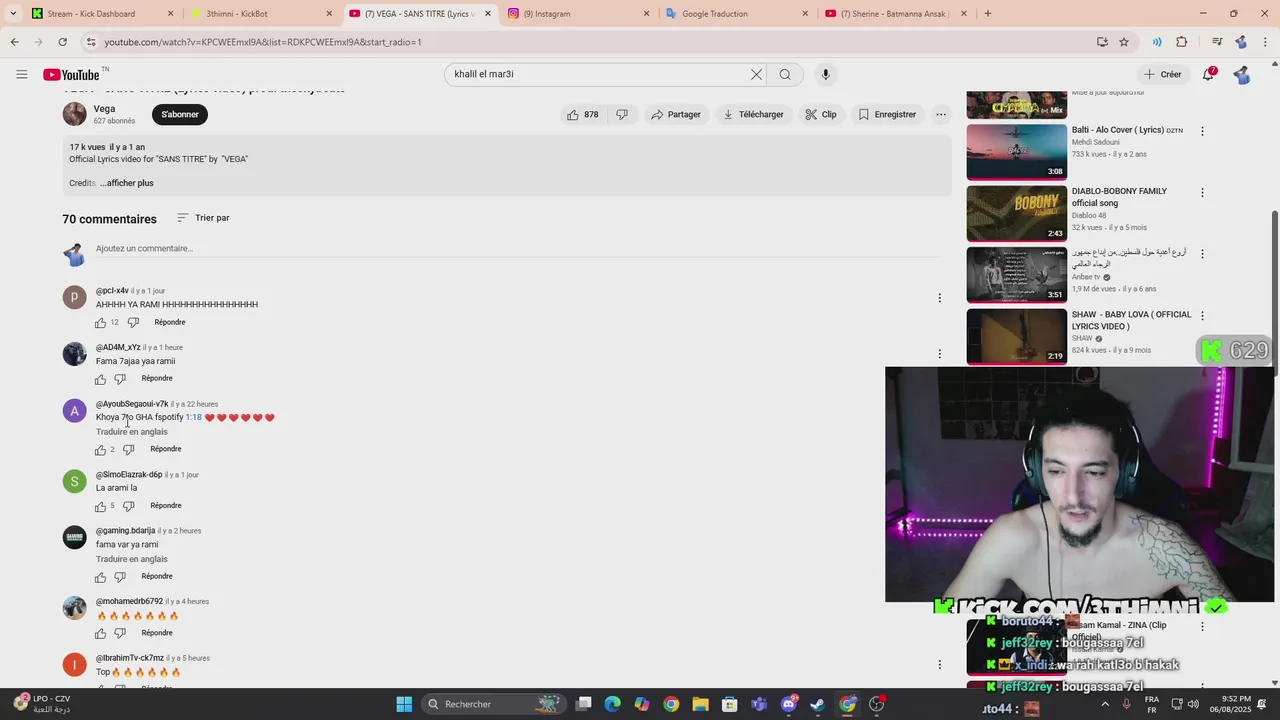Go to the YouTube home logo

72,74
